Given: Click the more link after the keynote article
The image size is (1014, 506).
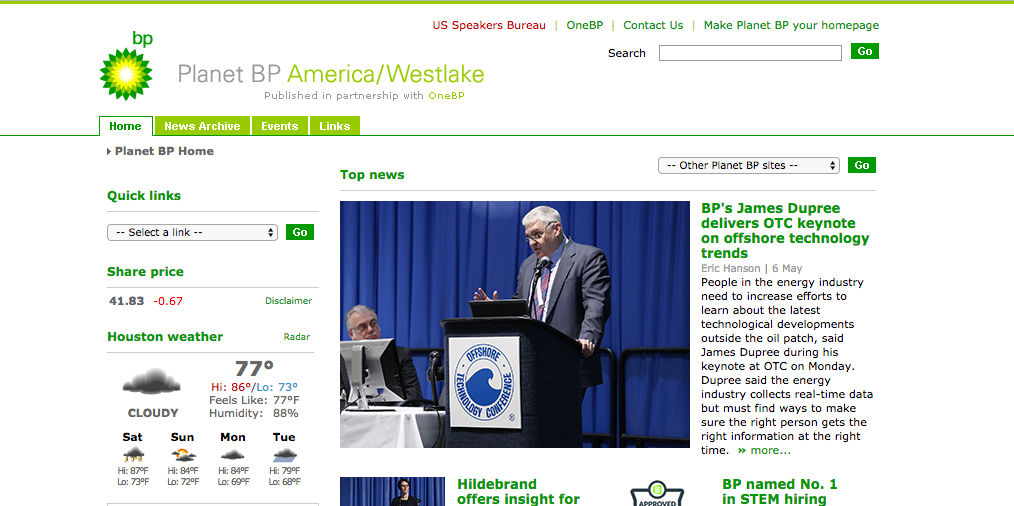Looking at the screenshot, I should 764,450.
